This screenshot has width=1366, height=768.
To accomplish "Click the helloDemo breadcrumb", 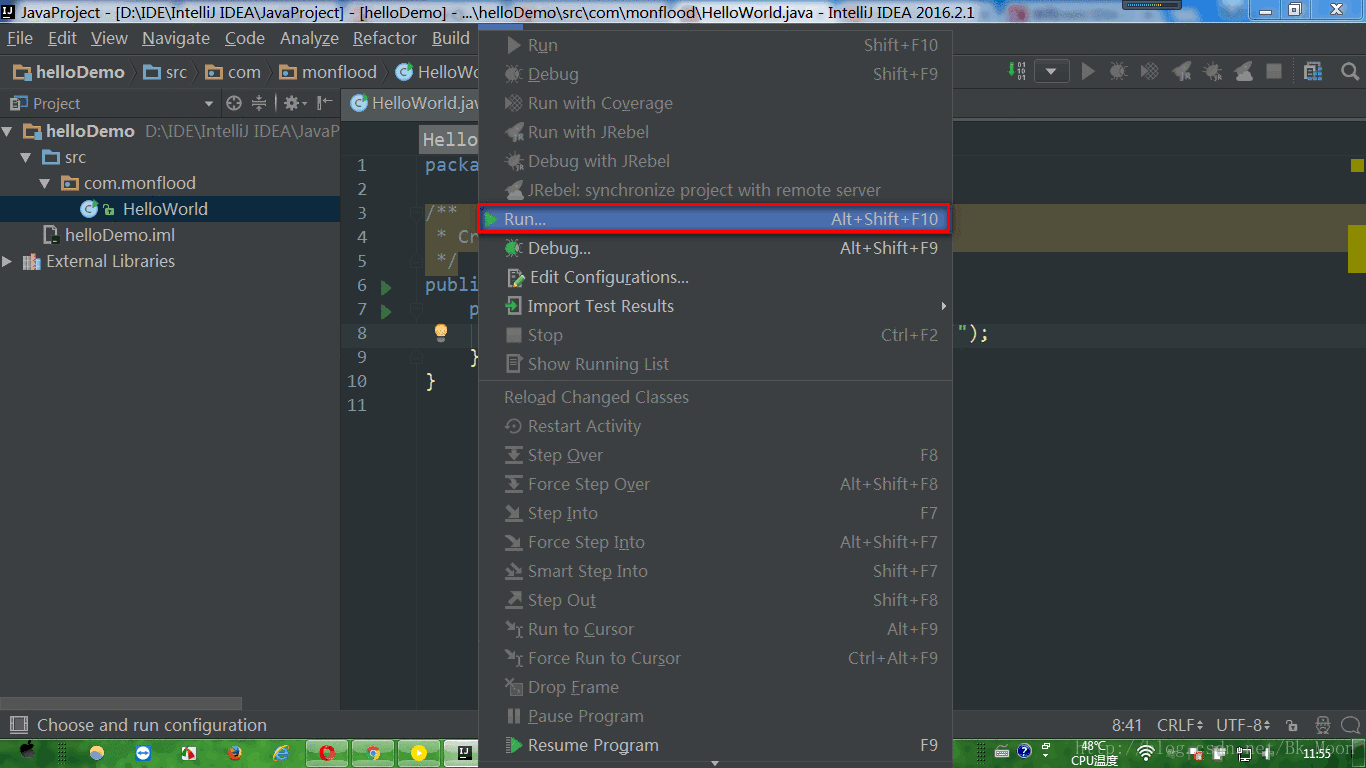I will [x=69, y=72].
